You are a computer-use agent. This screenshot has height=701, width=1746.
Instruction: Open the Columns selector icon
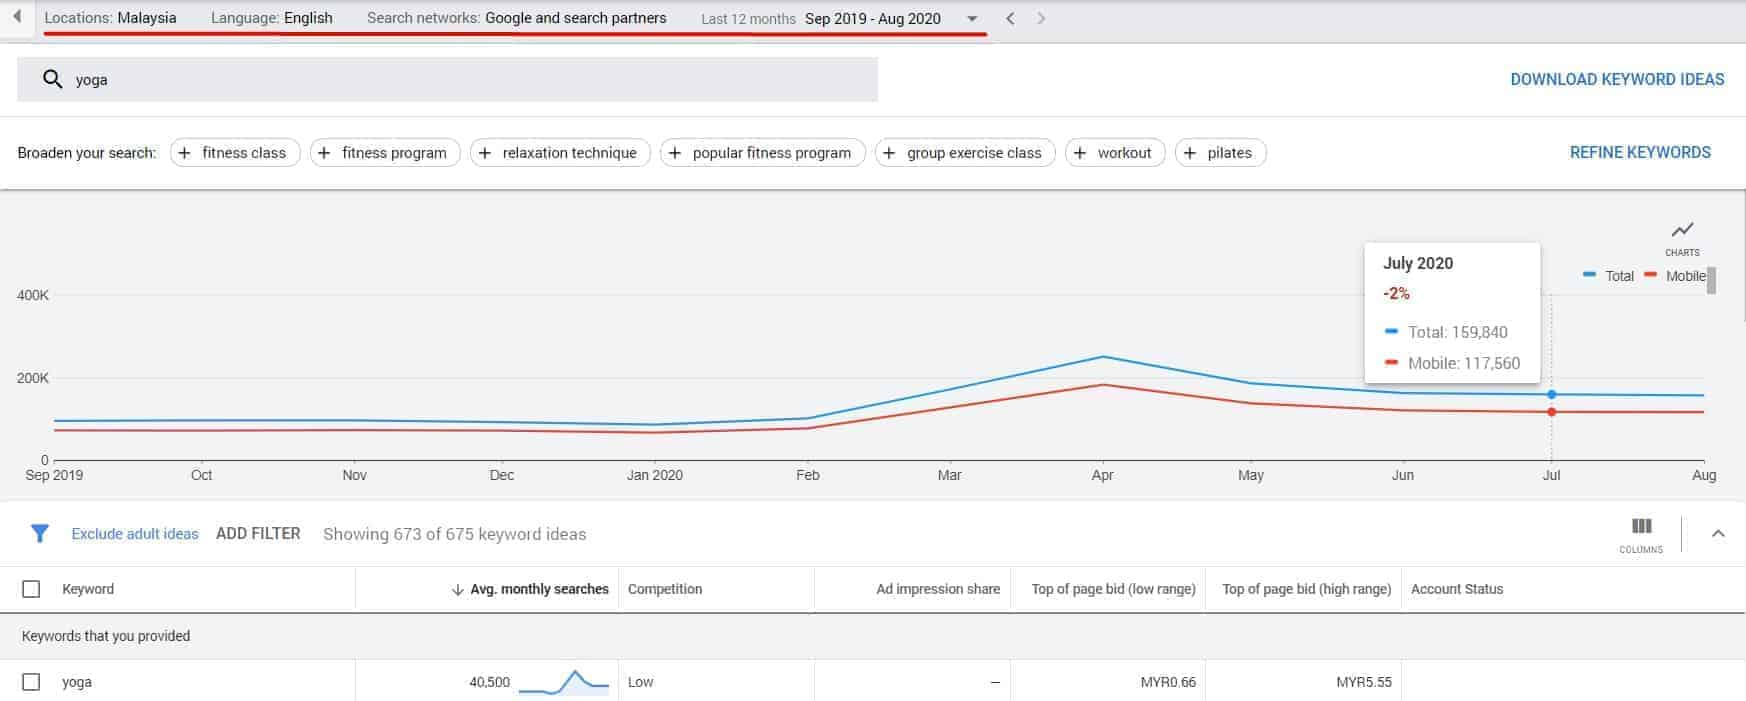tap(1641, 526)
